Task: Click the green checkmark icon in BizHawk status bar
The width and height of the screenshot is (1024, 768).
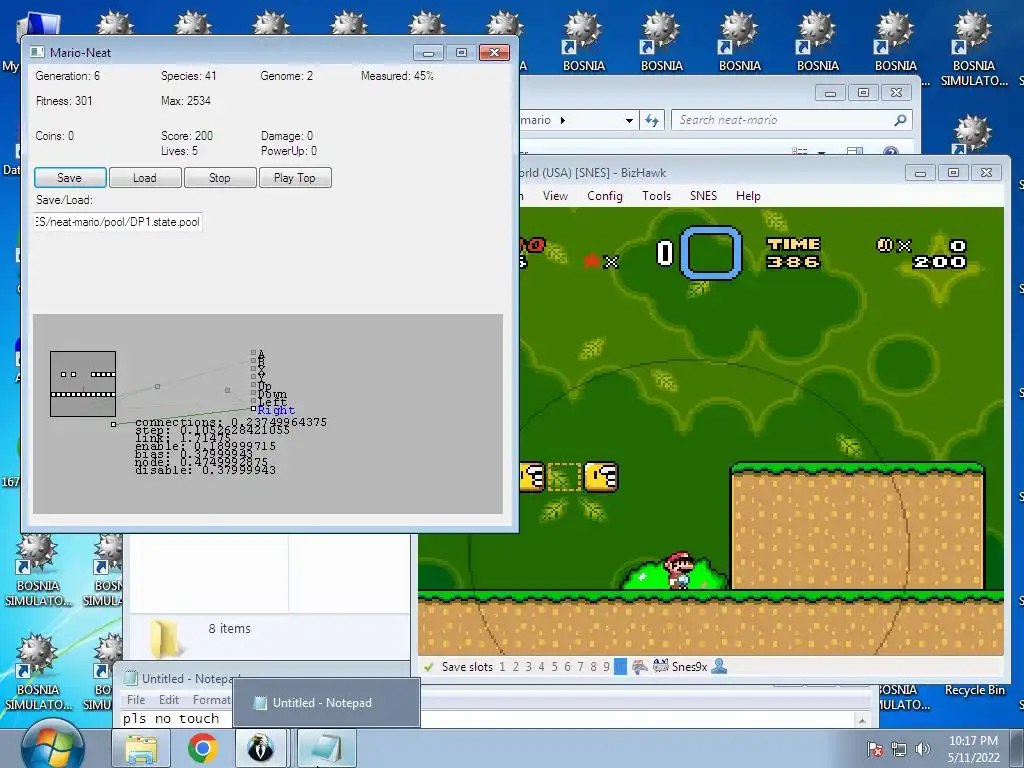Action: pyautogui.click(x=428, y=667)
